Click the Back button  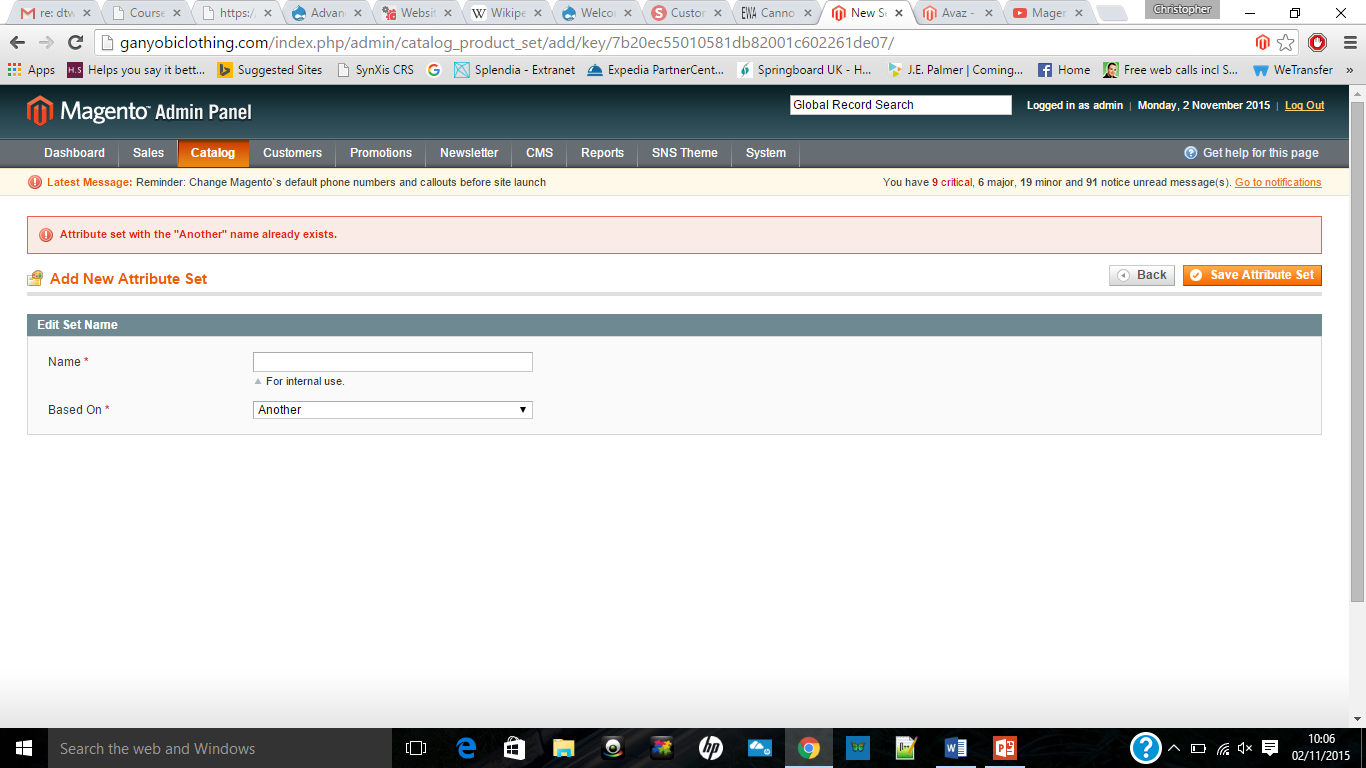1141,275
